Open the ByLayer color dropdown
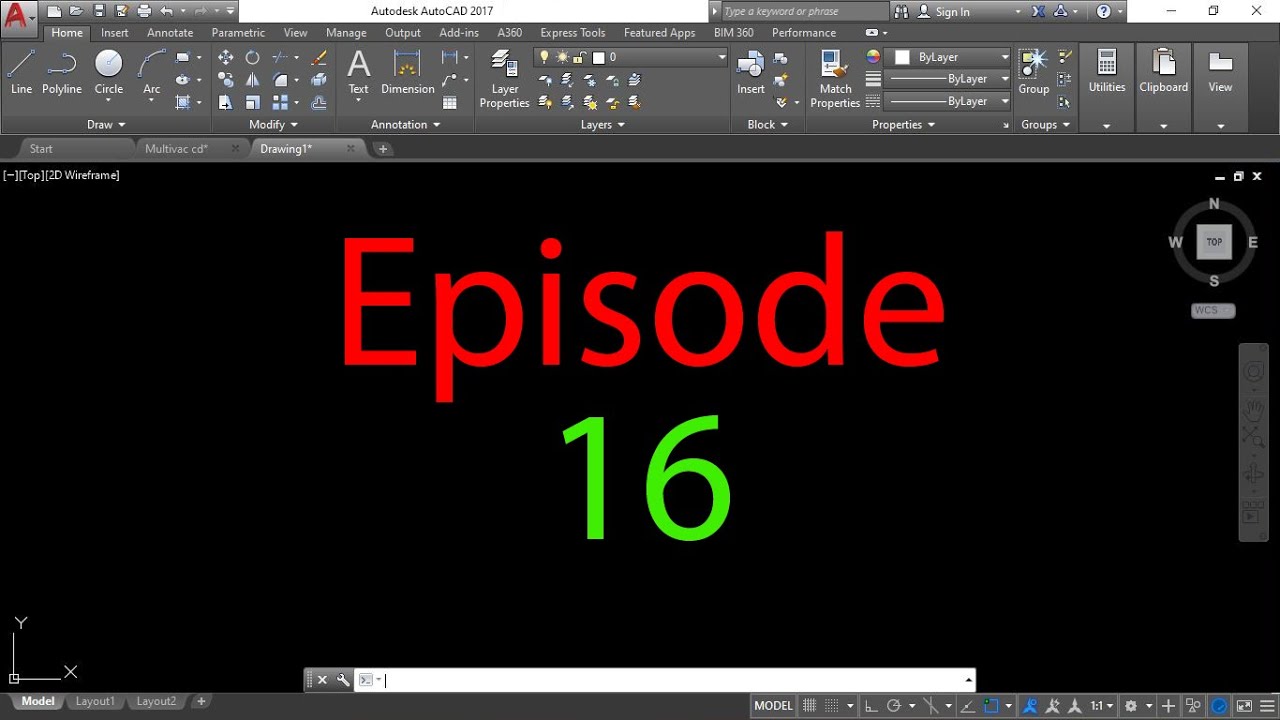 [x=951, y=57]
